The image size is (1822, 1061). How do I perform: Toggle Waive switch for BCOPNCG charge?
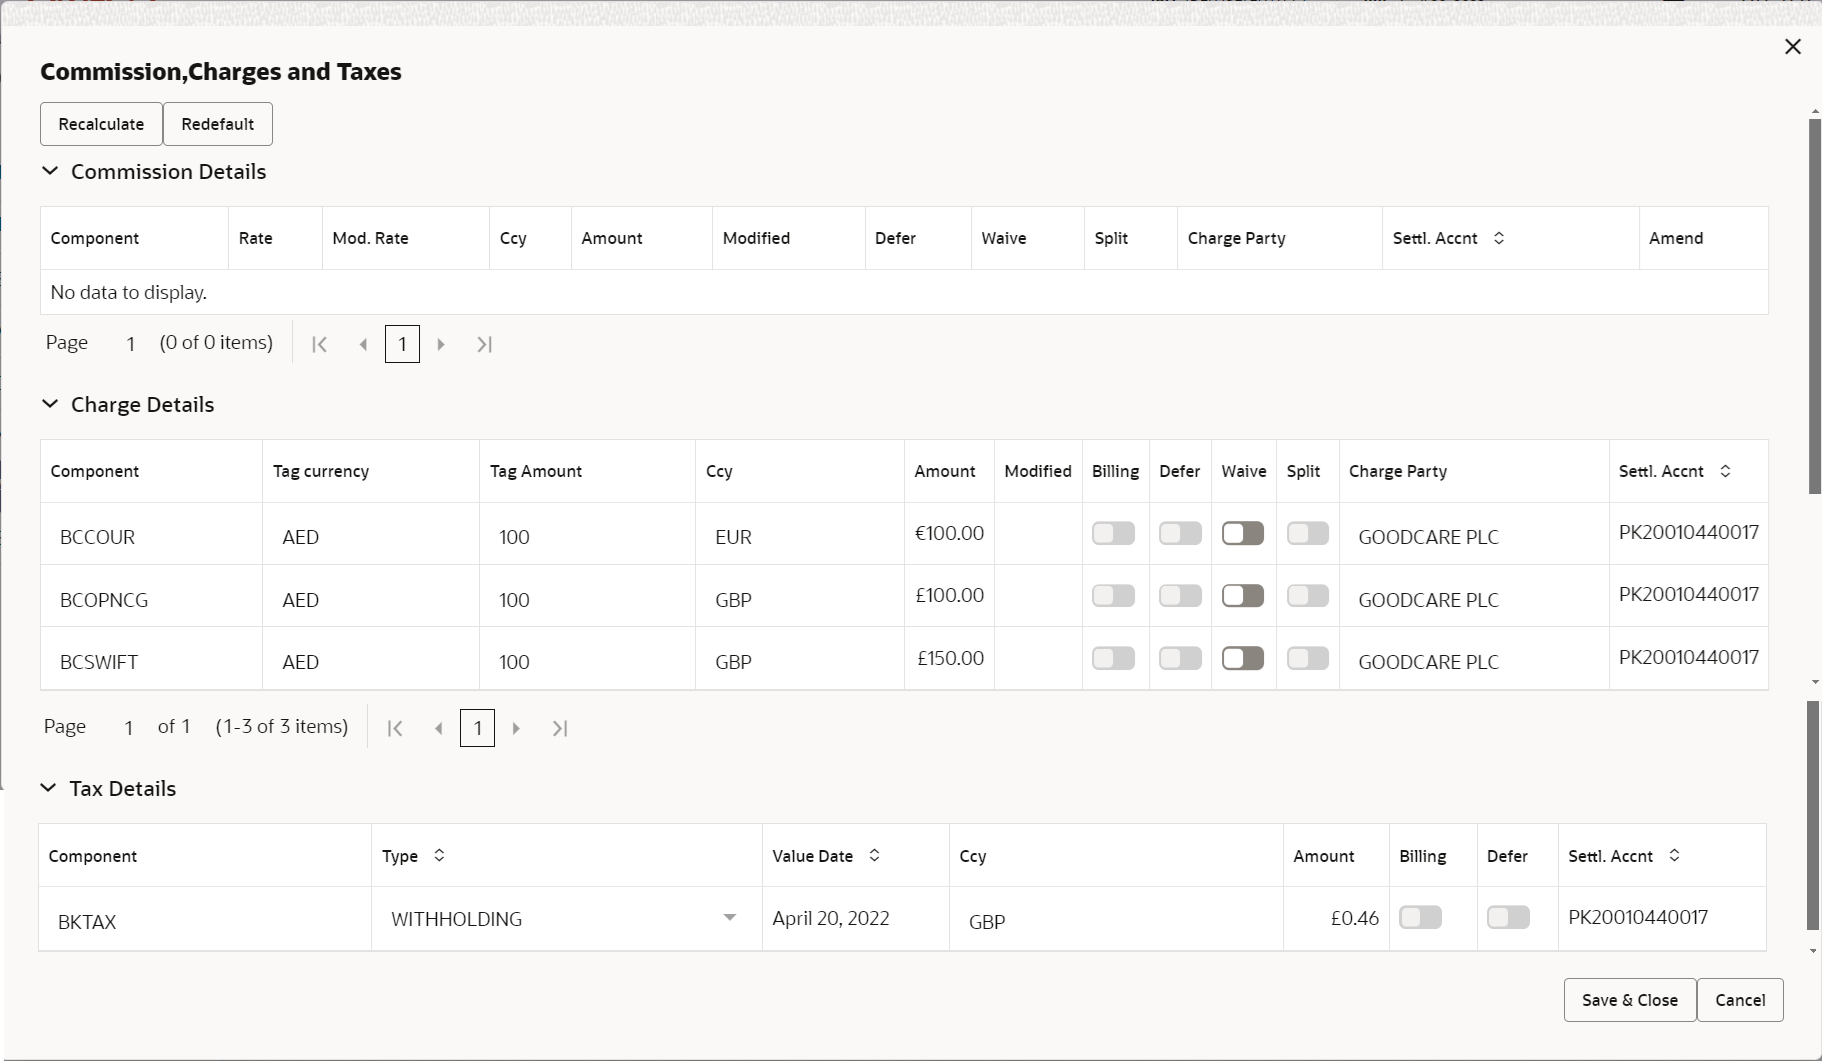tap(1243, 596)
